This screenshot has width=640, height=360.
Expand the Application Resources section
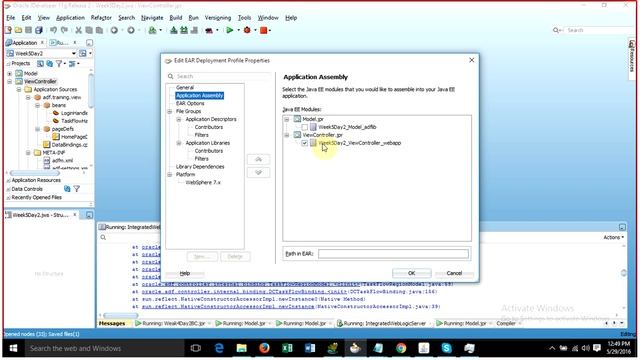click(8, 180)
